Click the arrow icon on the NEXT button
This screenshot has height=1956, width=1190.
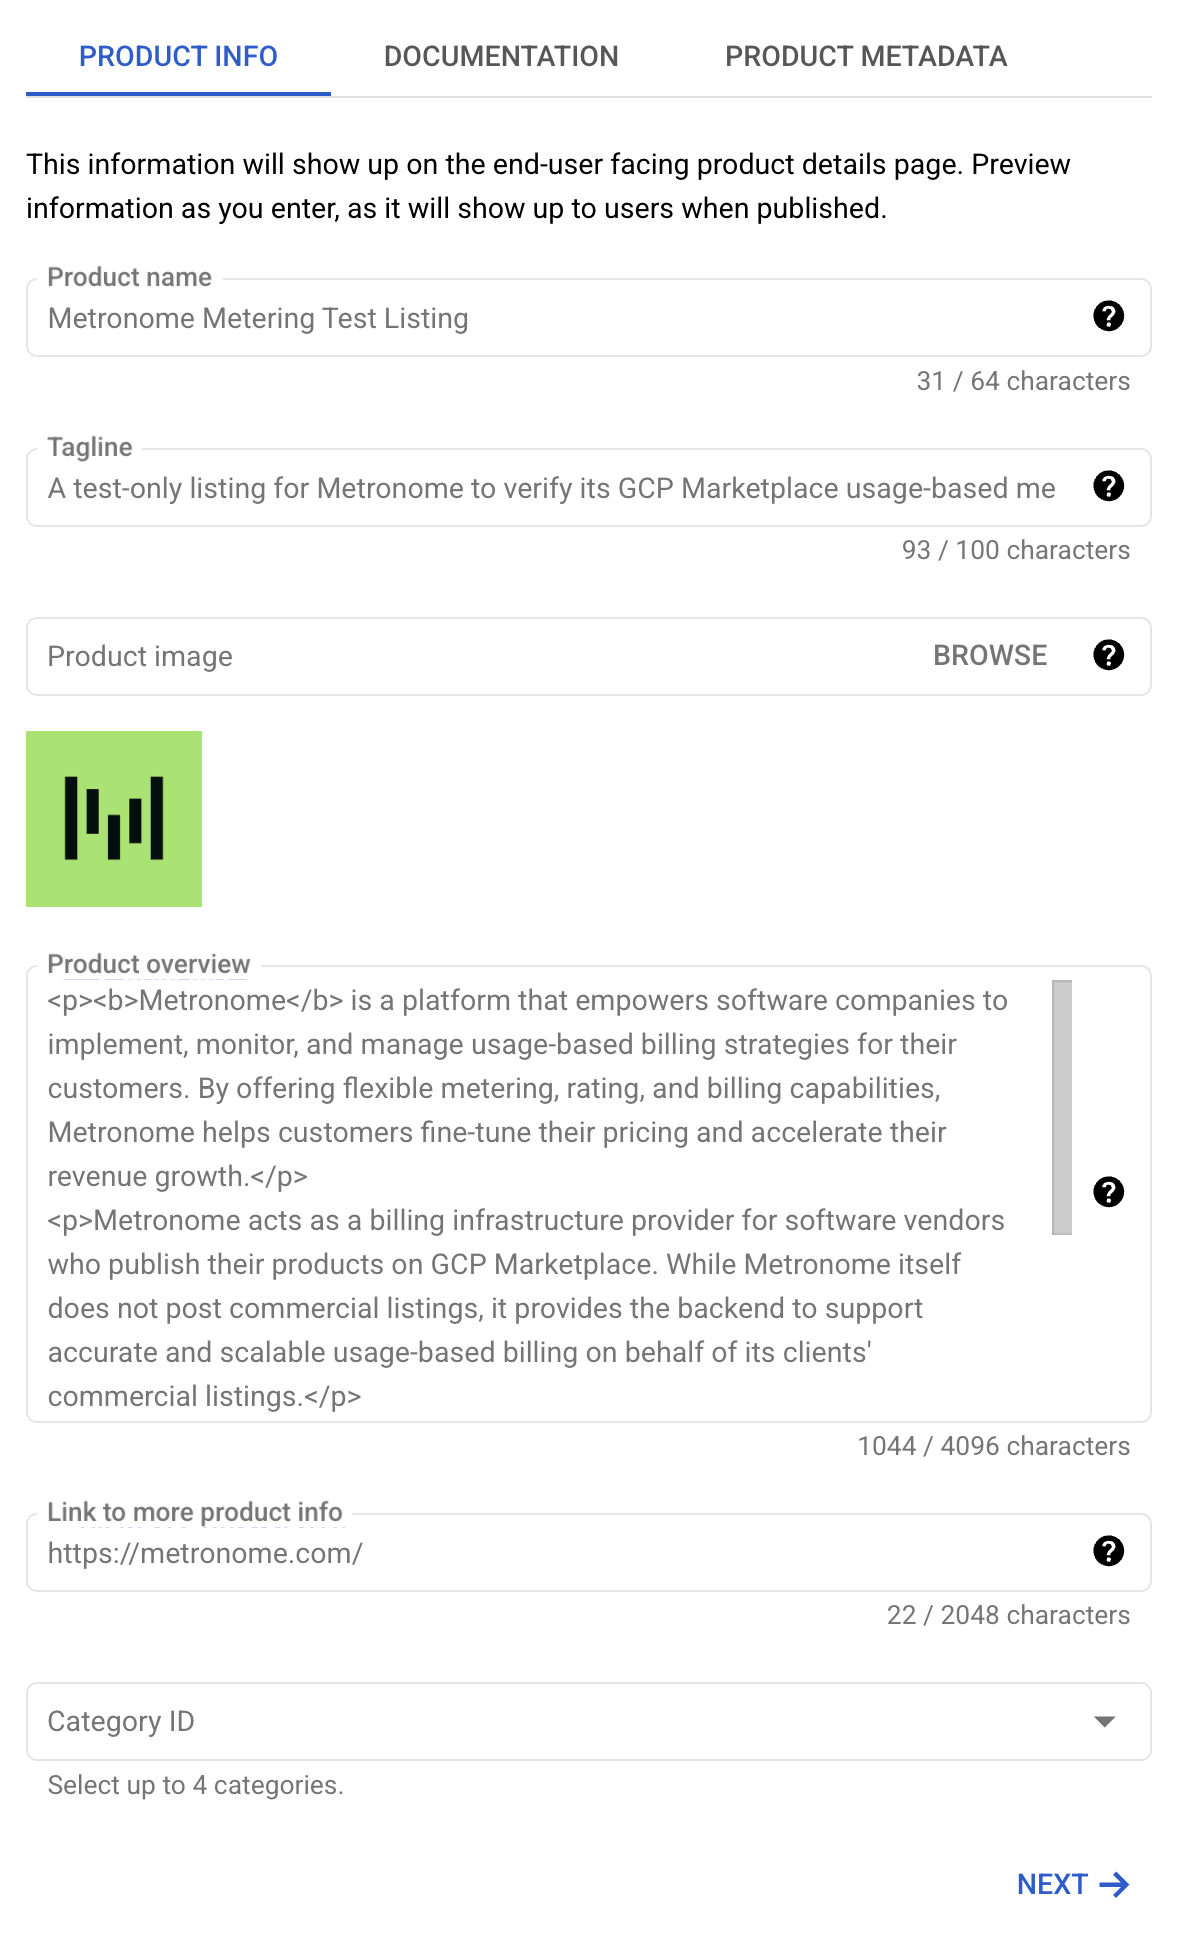point(1114,1884)
